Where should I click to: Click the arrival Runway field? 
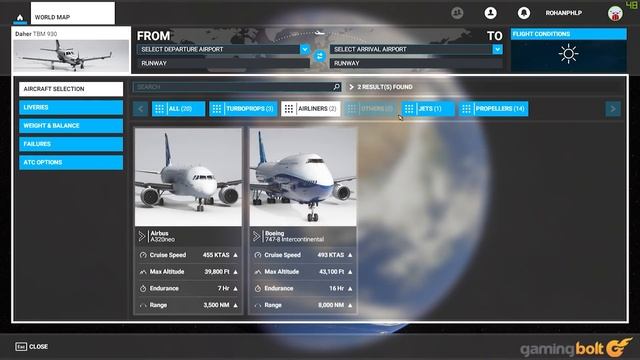tap(416, 63)
